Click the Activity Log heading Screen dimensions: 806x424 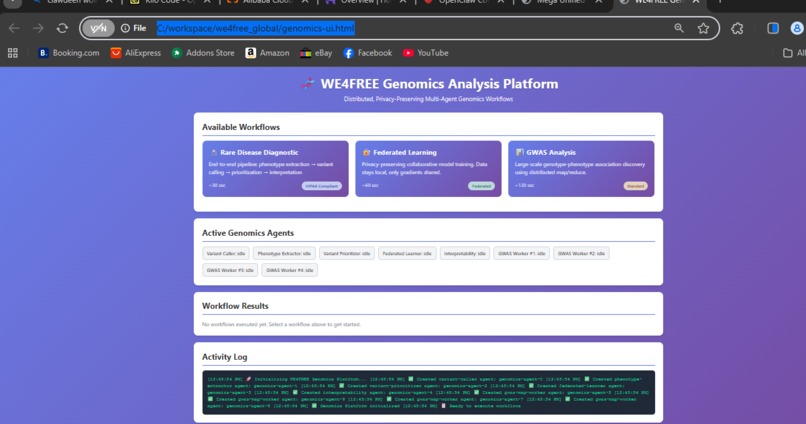(x=225, y=357)
